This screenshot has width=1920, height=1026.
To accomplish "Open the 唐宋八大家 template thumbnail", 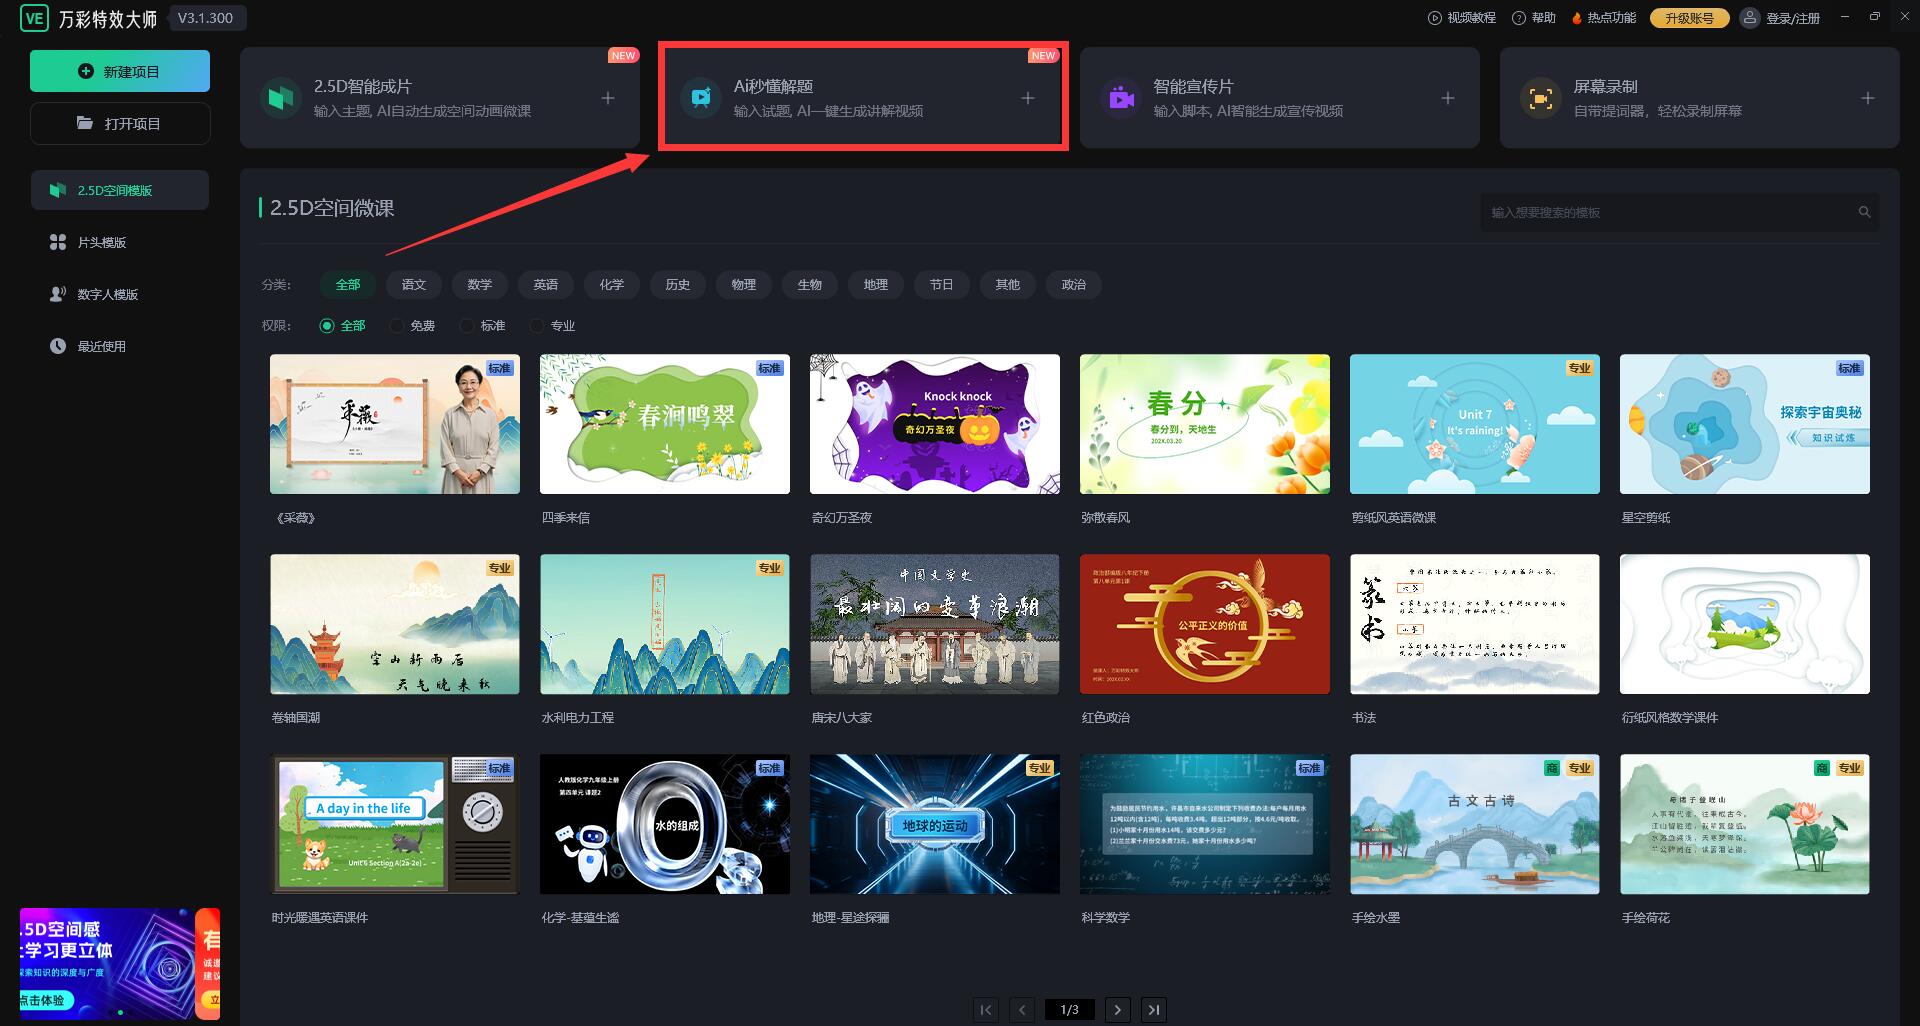I will pyautogui.click(x=934, y=624).
